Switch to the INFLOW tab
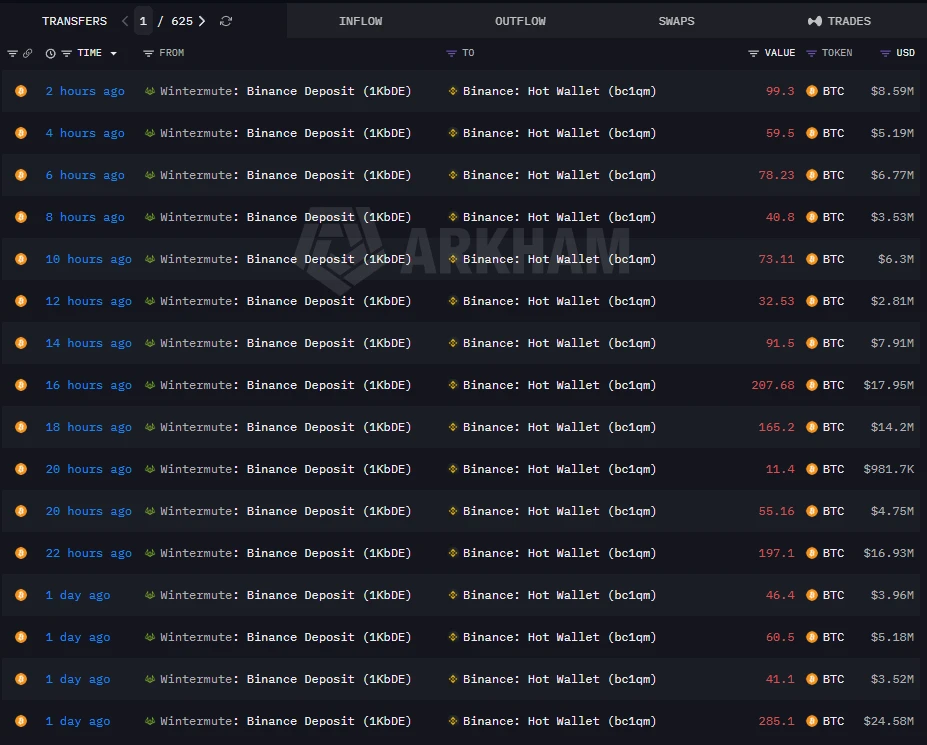Image resolution: width=927 pixels, height=745 pixels. (x=361, y=21)
